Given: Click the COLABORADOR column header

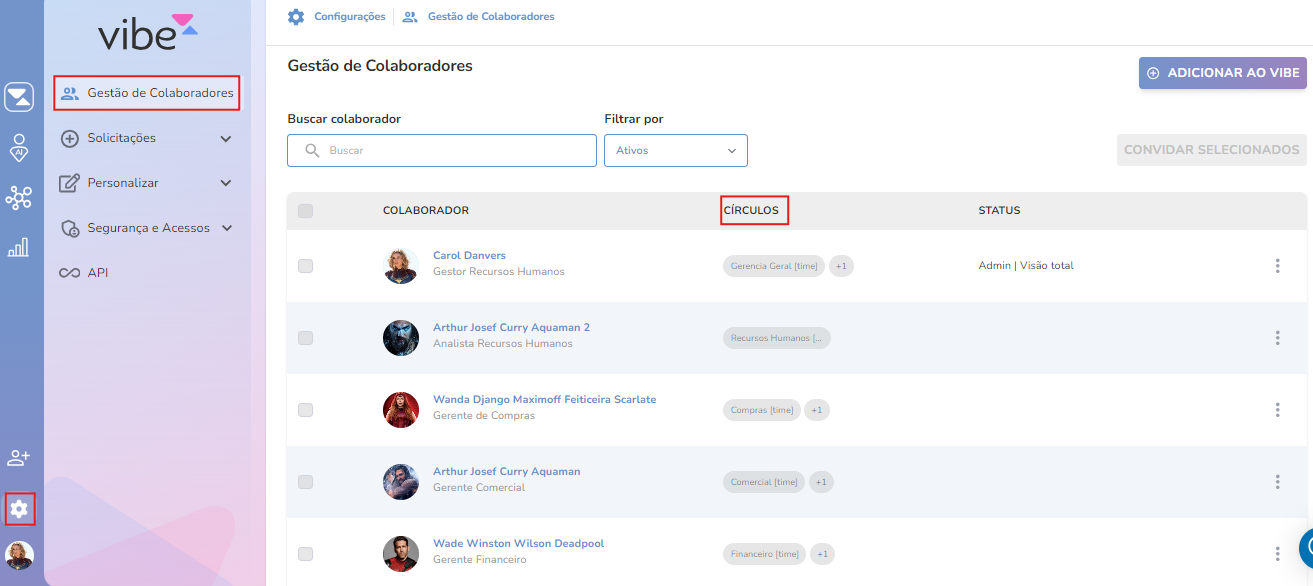Looking at the screenshot, I should (x=426, y=211).
